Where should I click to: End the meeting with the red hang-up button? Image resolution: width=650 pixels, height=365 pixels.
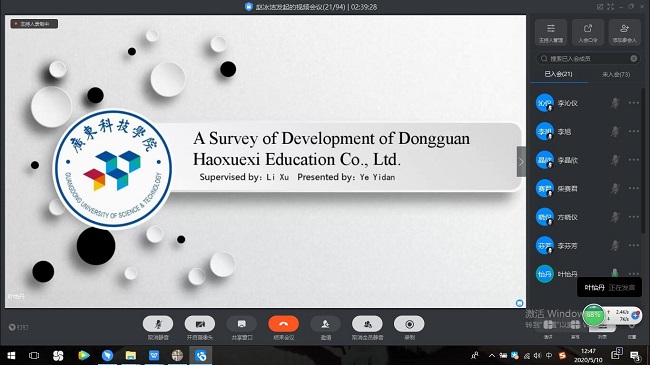click(284, 324)
